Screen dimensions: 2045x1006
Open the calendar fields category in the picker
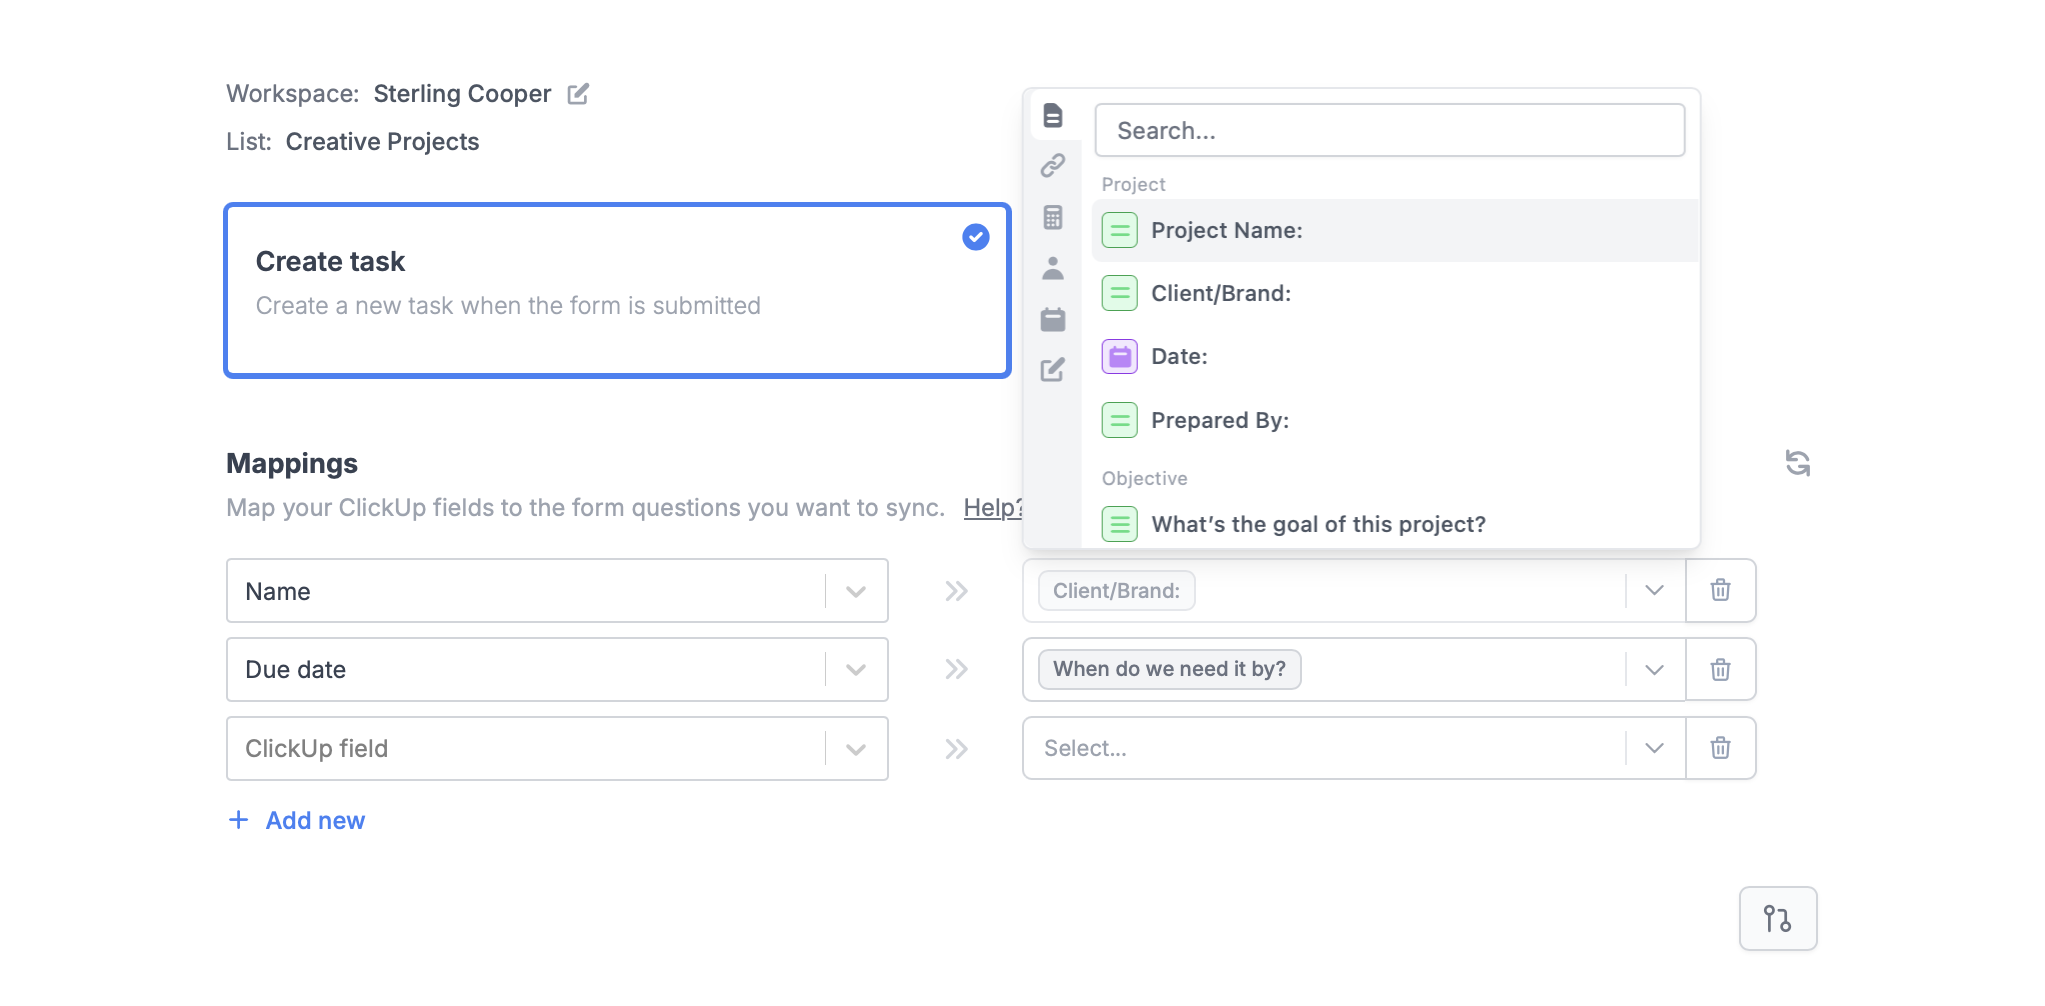[x=1053, y=319]
